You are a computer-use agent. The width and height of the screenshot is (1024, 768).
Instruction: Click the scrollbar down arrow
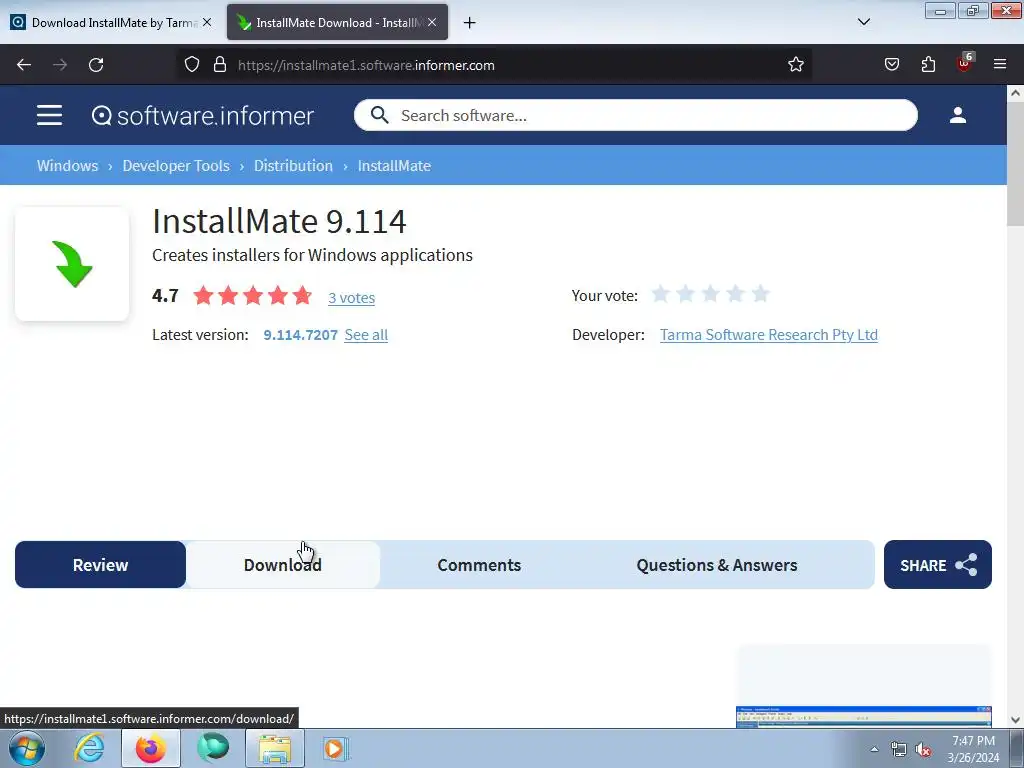coord(1015,720)
